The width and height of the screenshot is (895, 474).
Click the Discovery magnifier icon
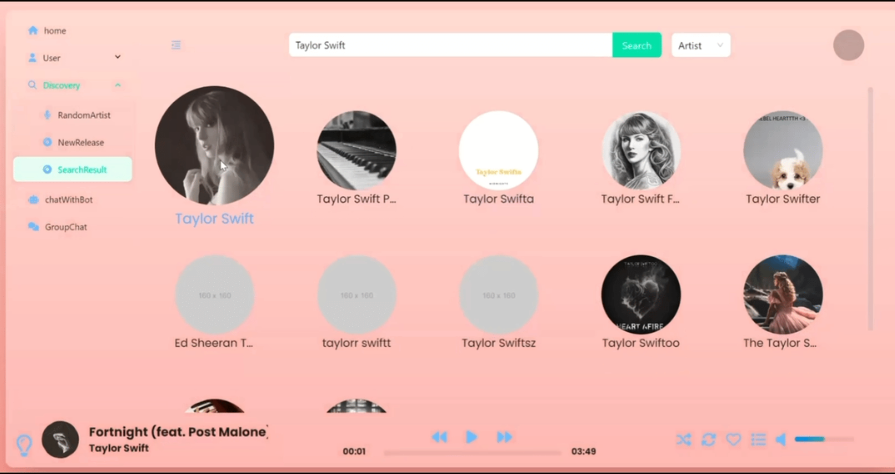33,85
